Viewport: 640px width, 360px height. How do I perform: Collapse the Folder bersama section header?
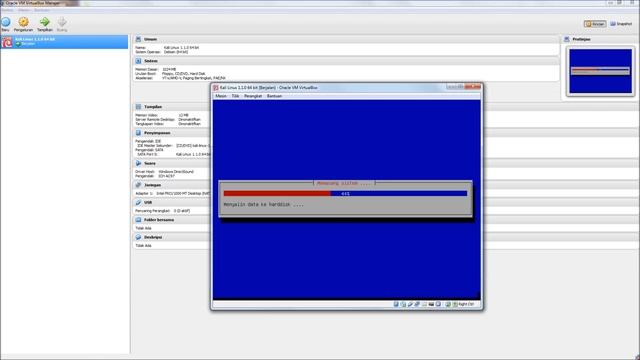click(x=159, y=220)
